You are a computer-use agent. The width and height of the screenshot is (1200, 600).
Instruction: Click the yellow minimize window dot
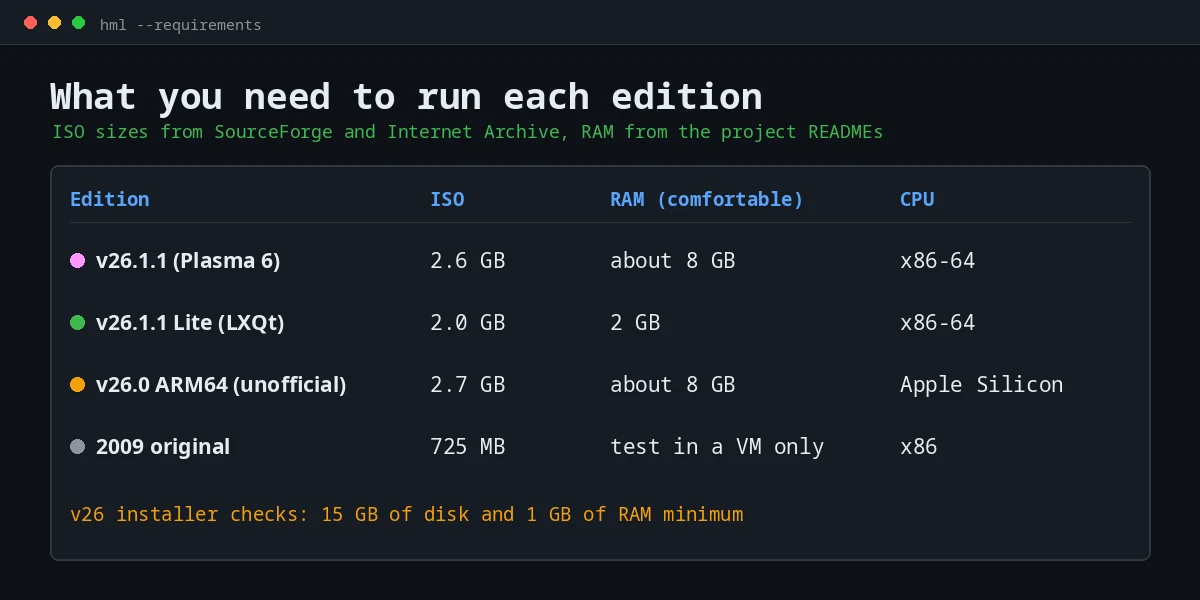click(55, 23)
